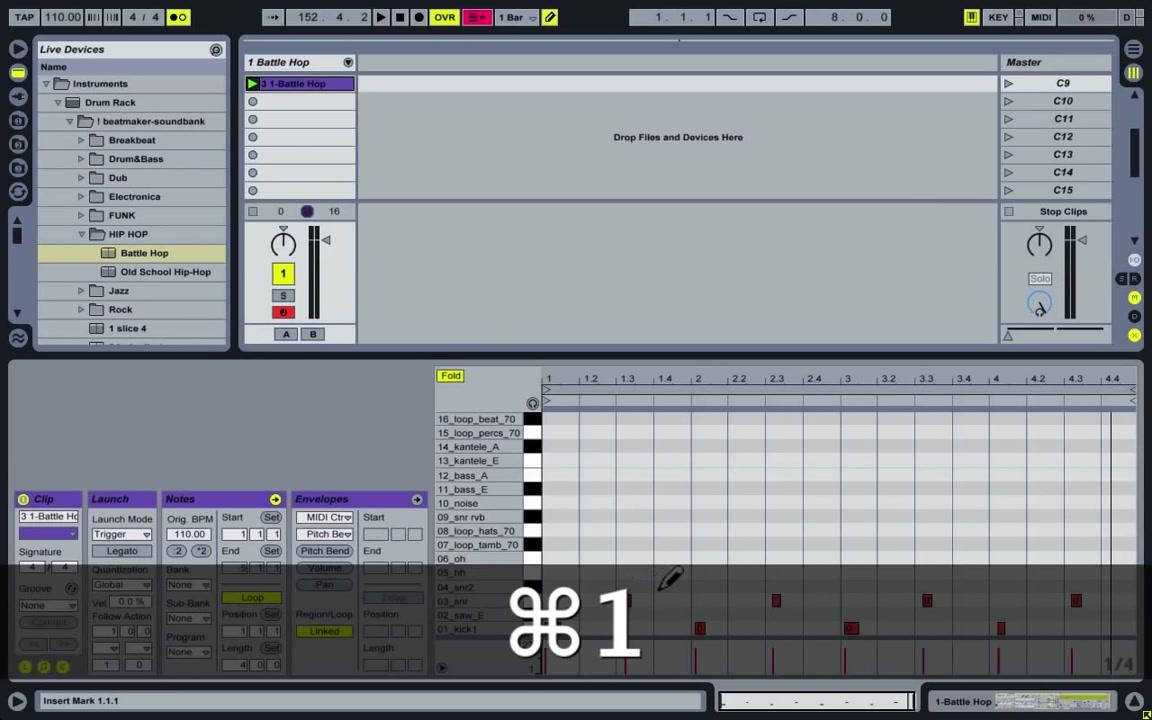This screenshot has height=720, width=1152.
Task: Enable Legato in the Launch panel
Action: [x=122, y=551]
